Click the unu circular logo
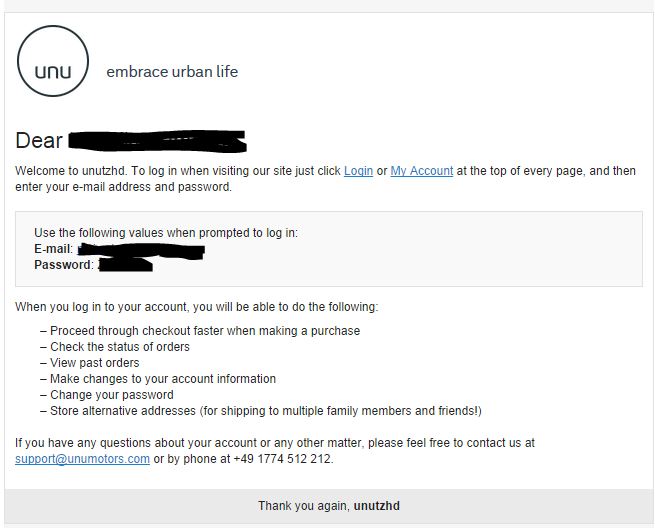This screenshot has height=528, width=655. 53,62
